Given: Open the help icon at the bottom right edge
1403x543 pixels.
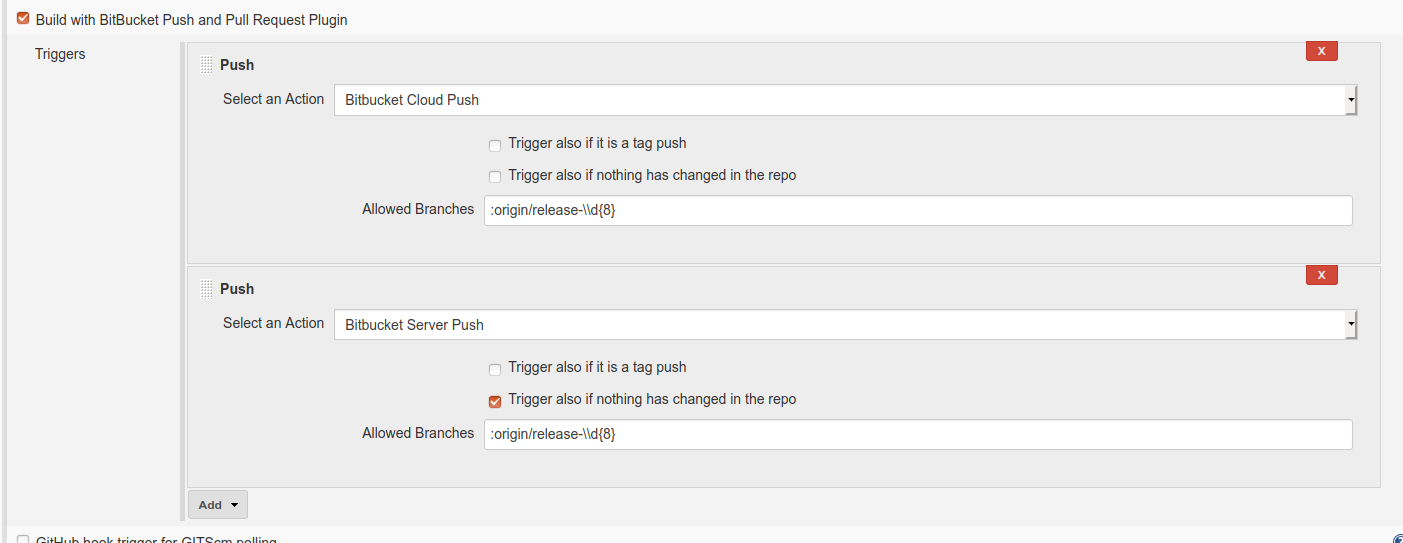Looking at the screenshot, I should coord(1398,538).
